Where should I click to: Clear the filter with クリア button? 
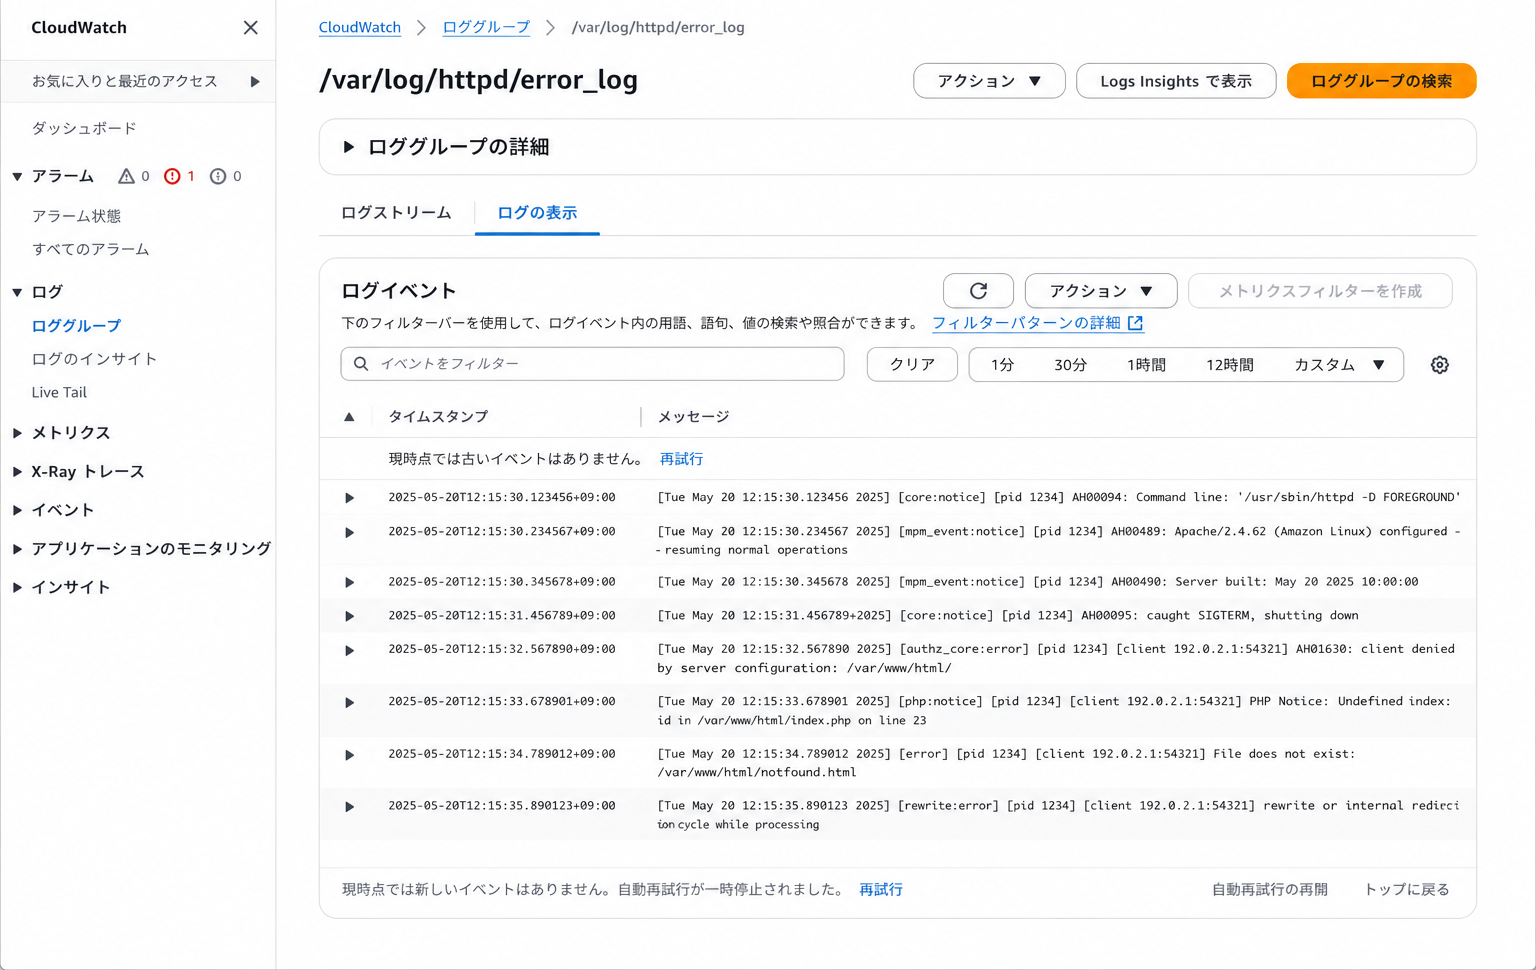click(x=912, y=365)
